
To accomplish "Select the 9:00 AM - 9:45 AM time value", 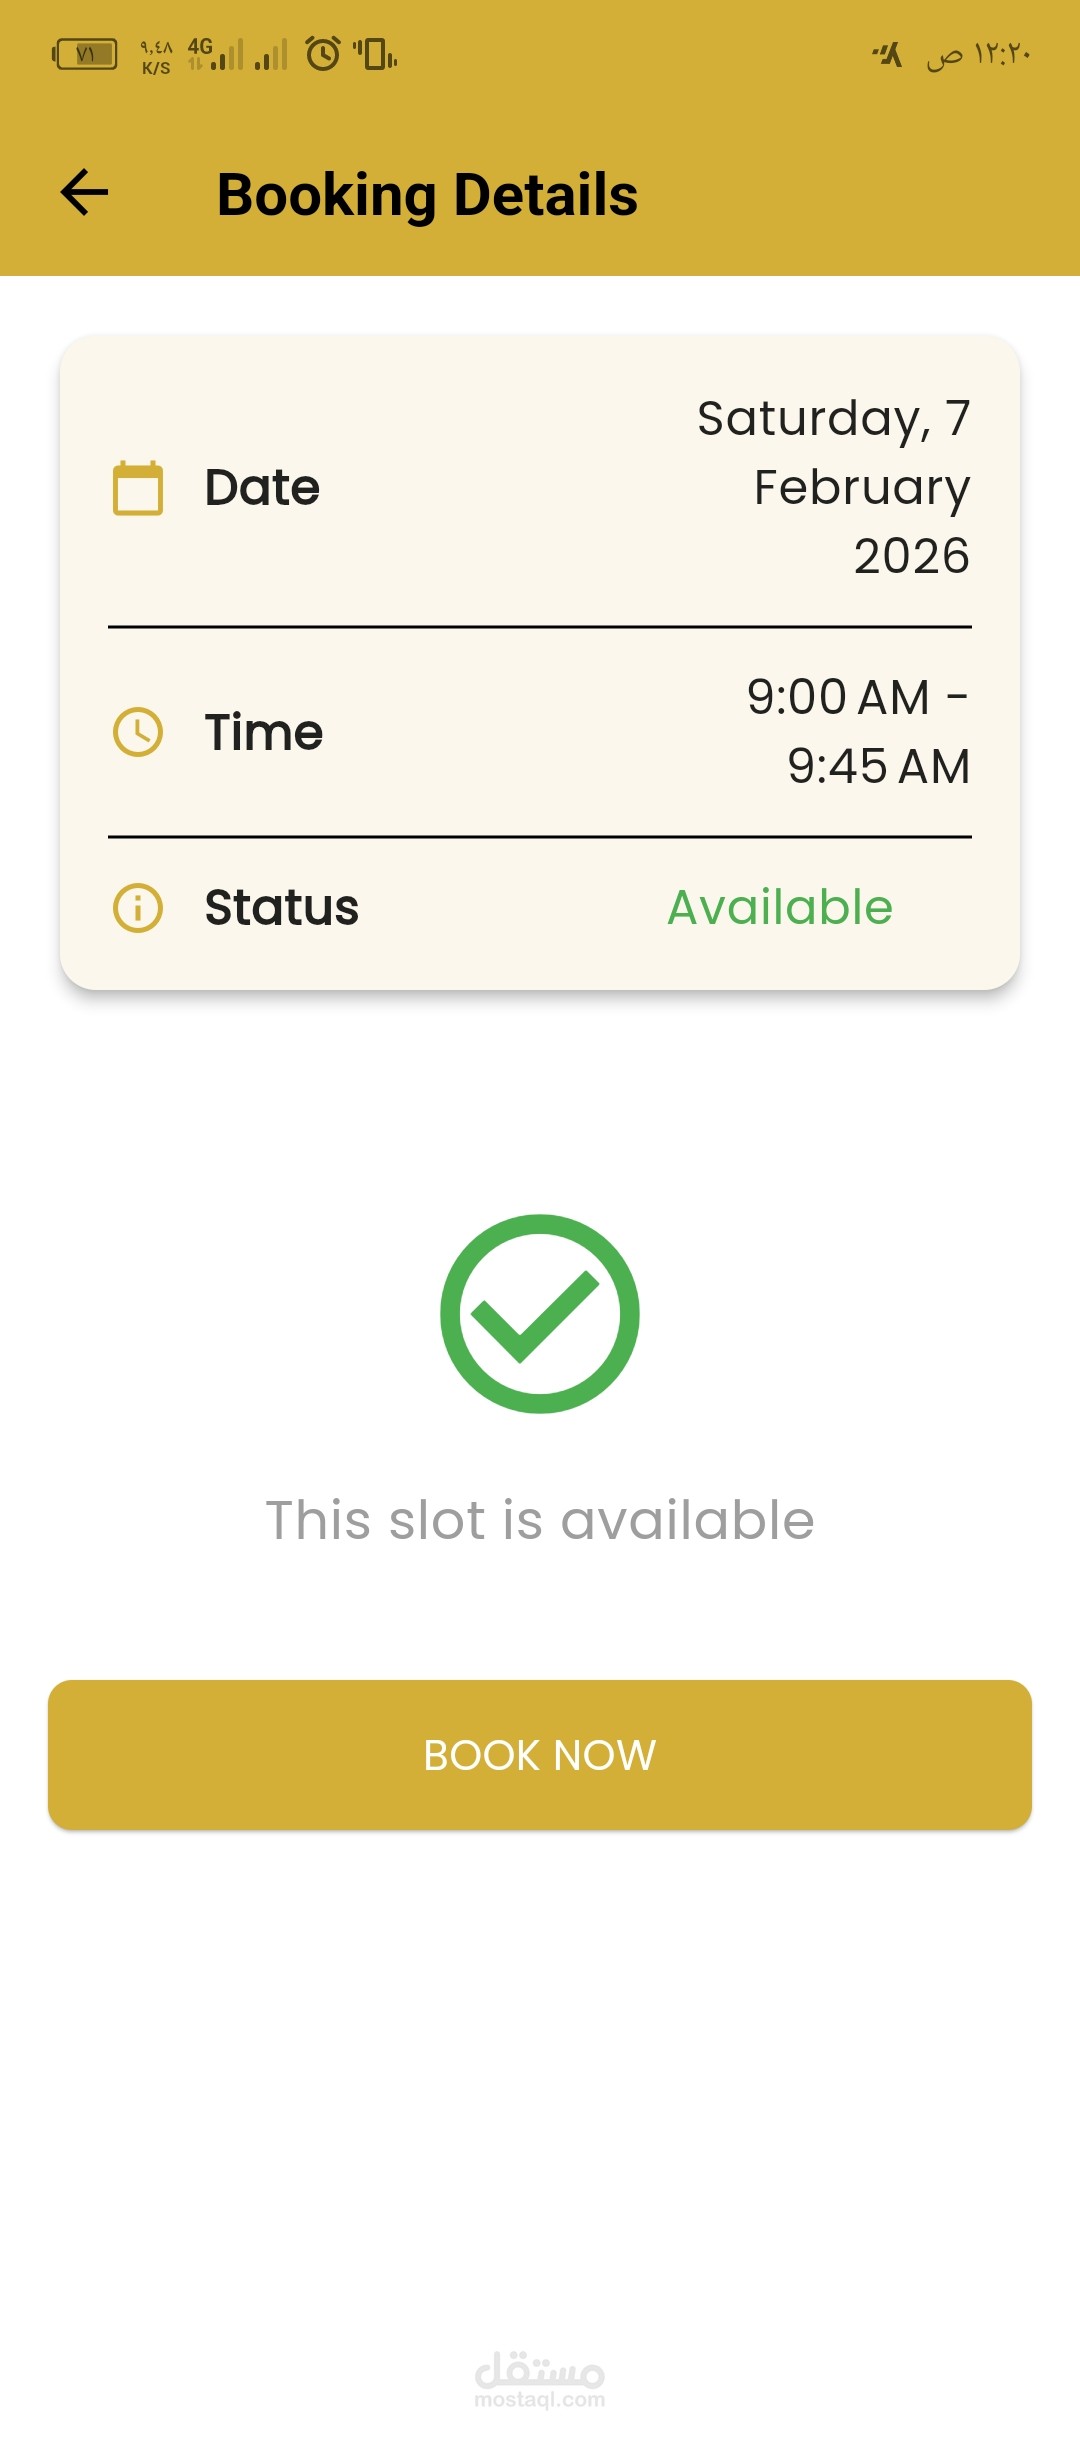I will click(858, 731).
